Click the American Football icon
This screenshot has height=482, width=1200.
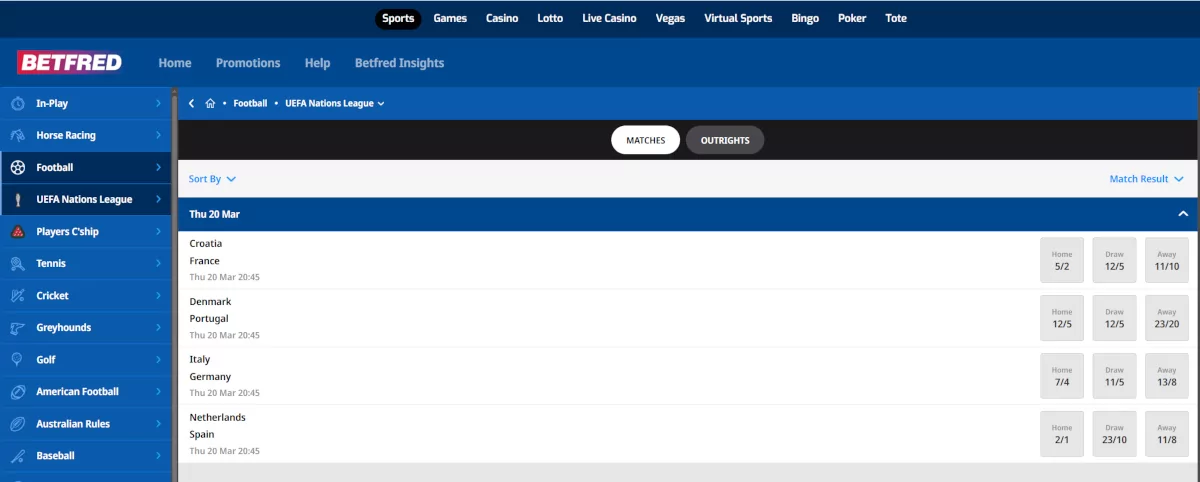tap(18, 391)
